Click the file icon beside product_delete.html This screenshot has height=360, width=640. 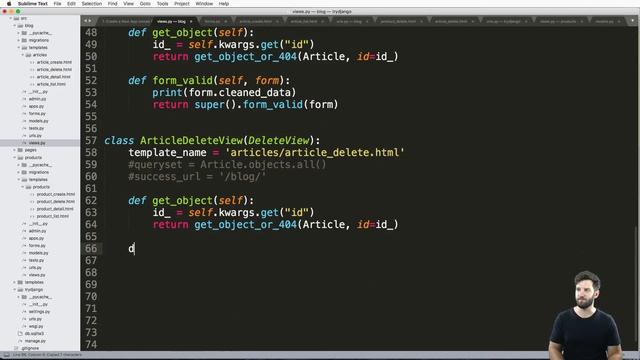pos(32,202)
